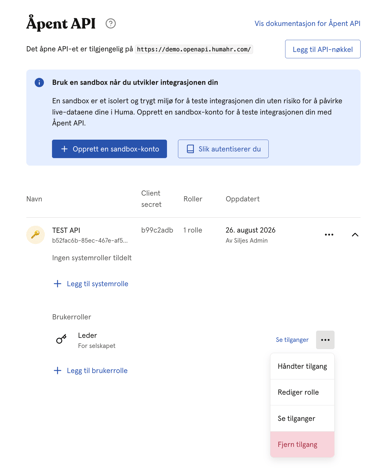Click the Roller column header

click(193, 199)
